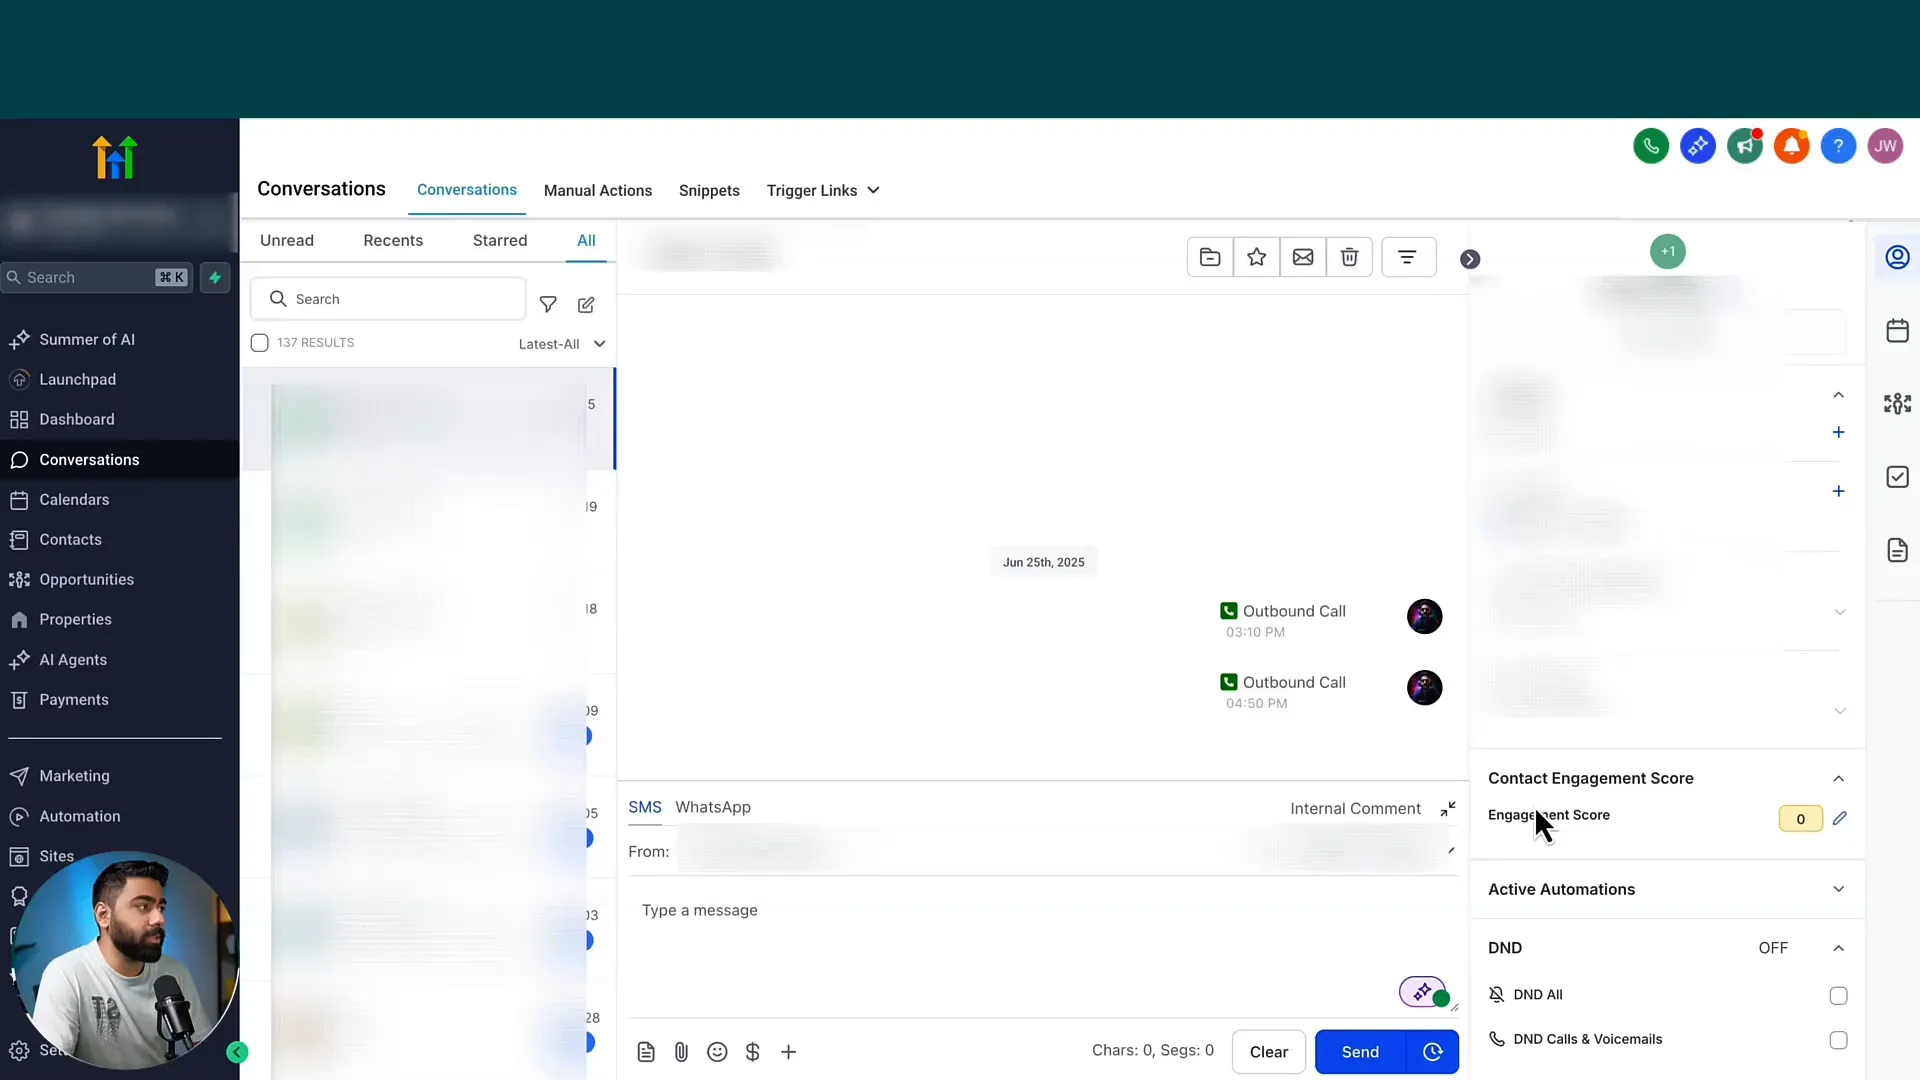Image resolution: width=1920 pixels, height=1080 pixels.
Task: Open conversation filters icon
Action: click(x=1408, y=257)
